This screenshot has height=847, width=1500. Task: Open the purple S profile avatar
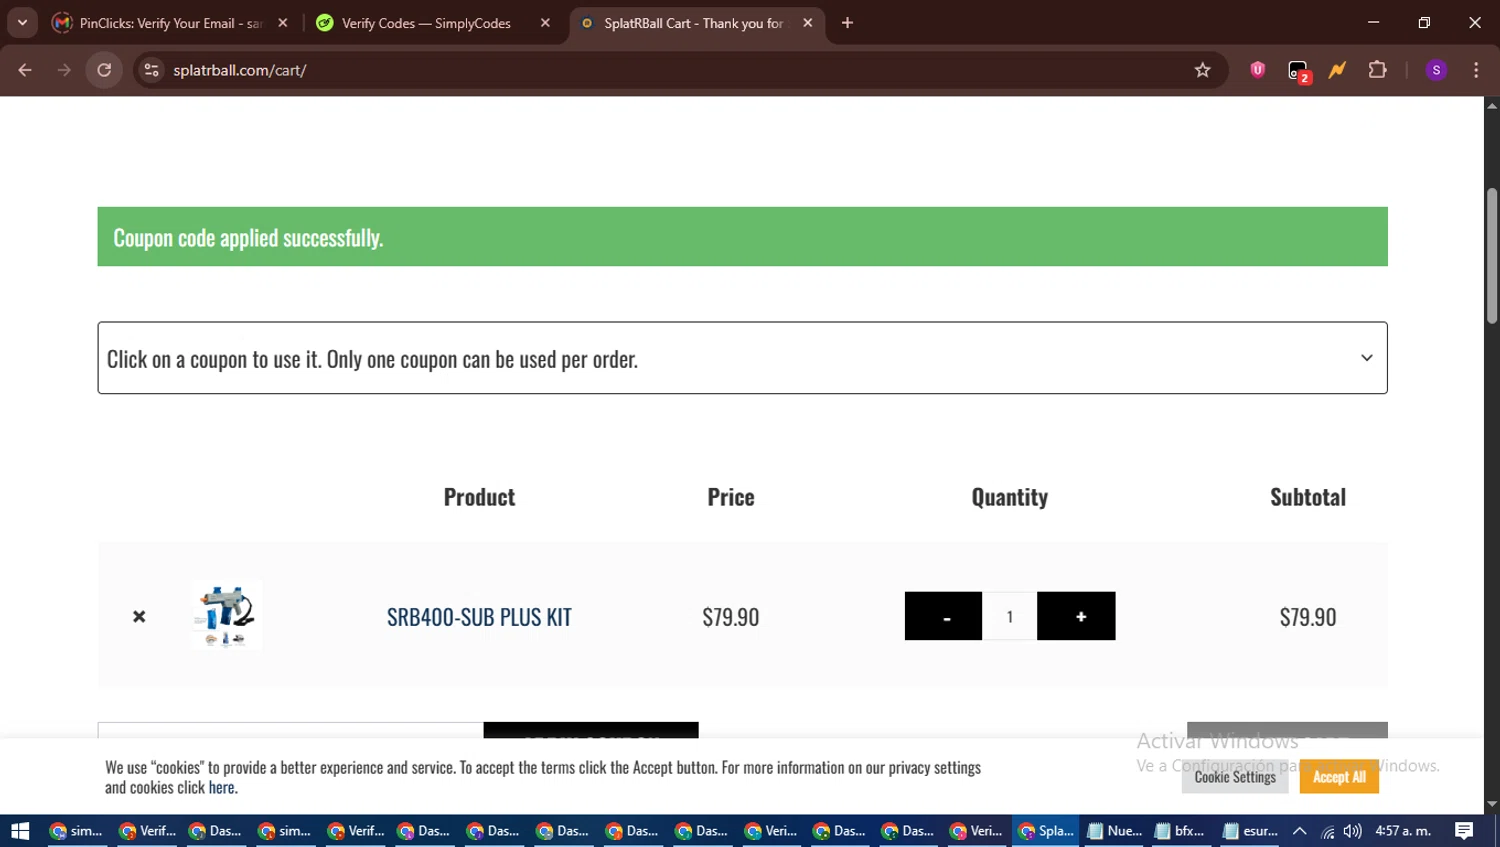pos(1436,70)
